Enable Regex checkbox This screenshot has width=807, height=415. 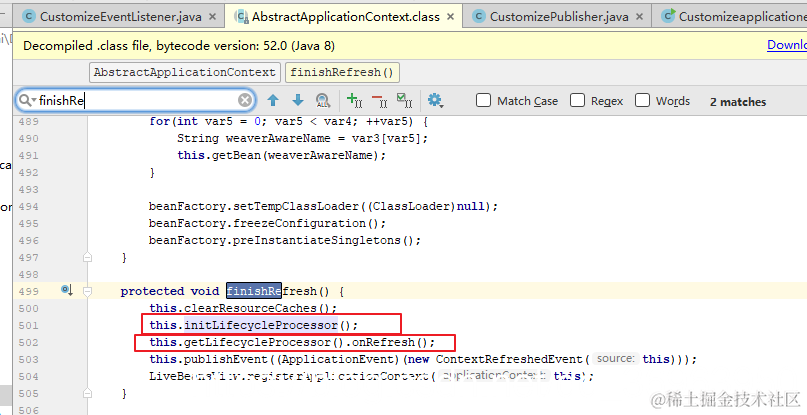[577, 100]
